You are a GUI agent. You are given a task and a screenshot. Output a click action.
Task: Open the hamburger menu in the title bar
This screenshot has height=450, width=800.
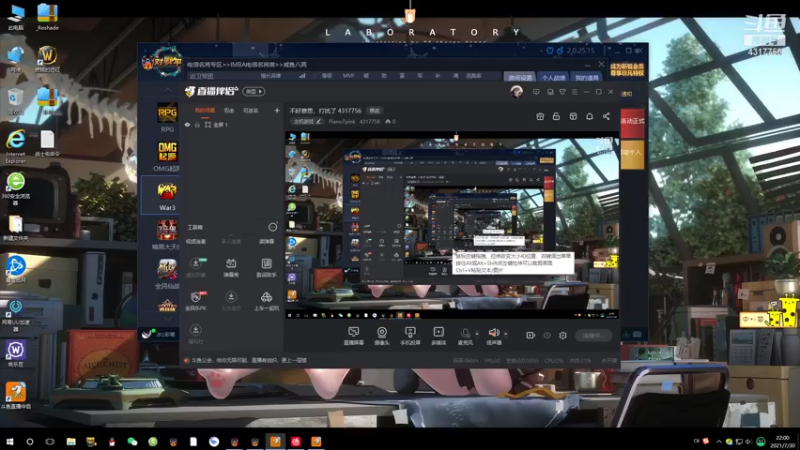574,92
